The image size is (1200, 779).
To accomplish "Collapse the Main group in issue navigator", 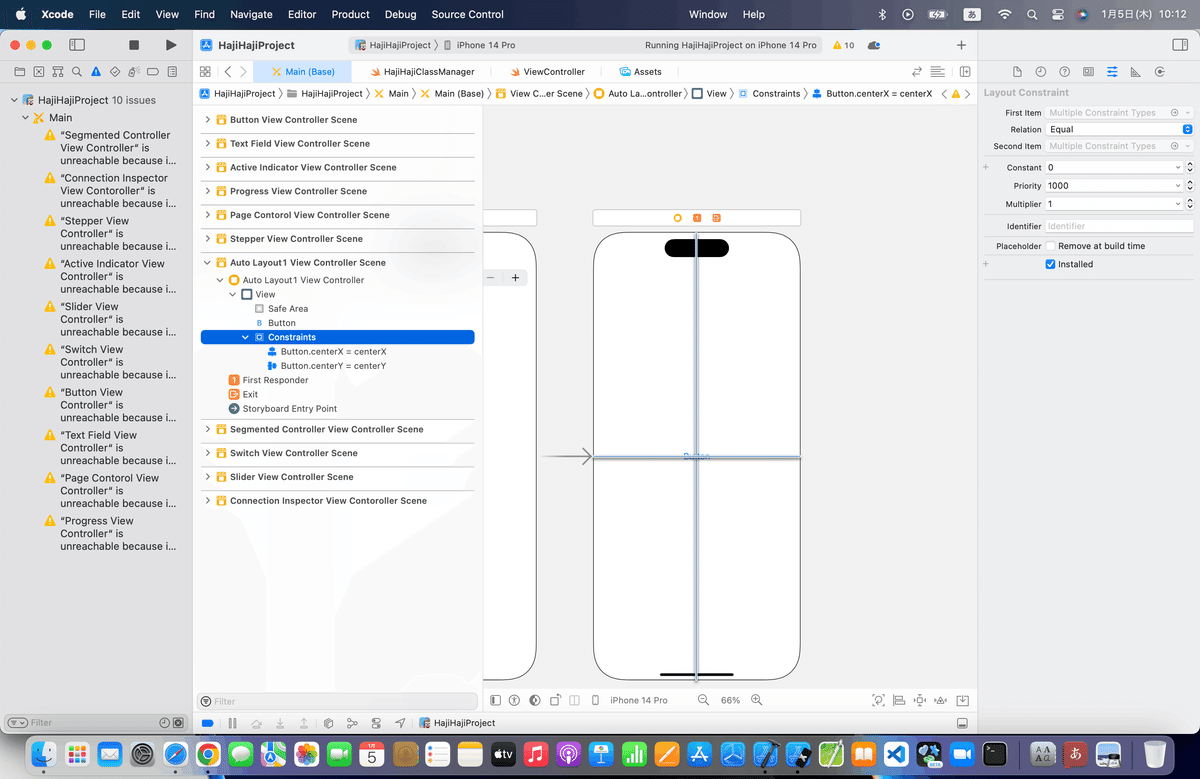I will [27, 118].
